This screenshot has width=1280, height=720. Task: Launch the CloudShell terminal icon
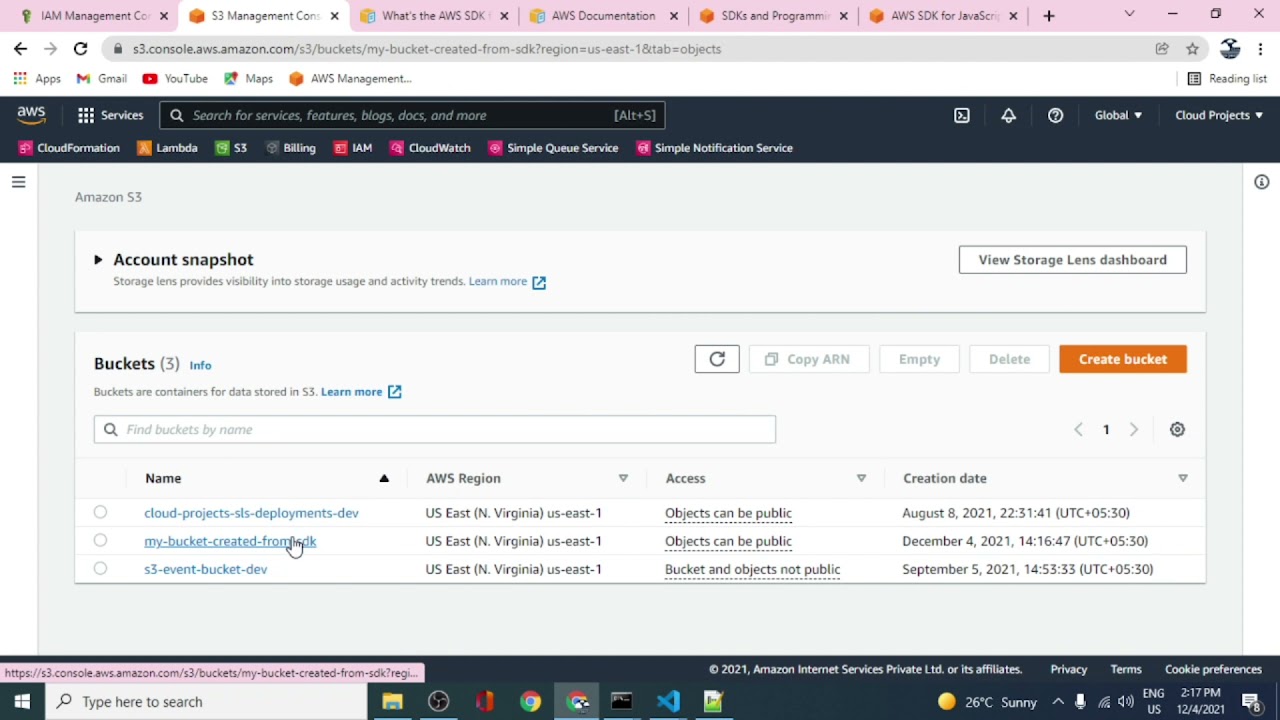[x=962, y=115]
